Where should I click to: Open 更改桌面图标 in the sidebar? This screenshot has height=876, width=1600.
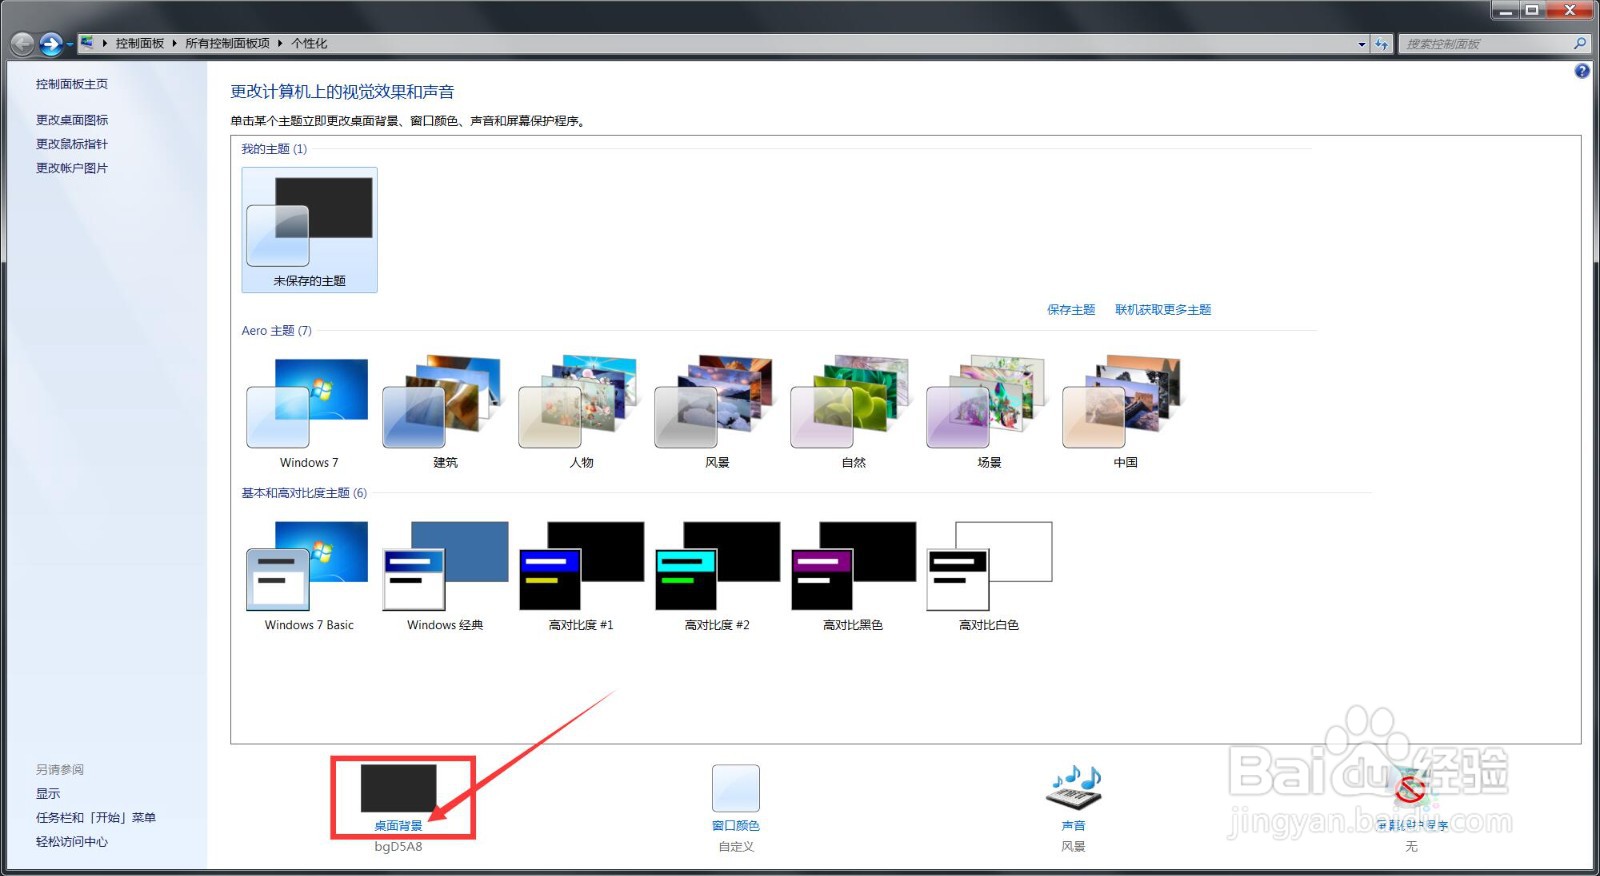72,120
